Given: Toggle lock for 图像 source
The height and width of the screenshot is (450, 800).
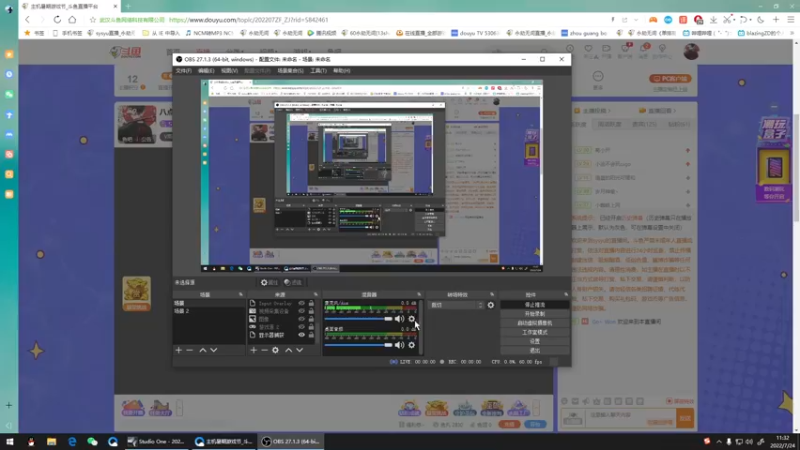Looking at the screenshot, I should 311,319.
